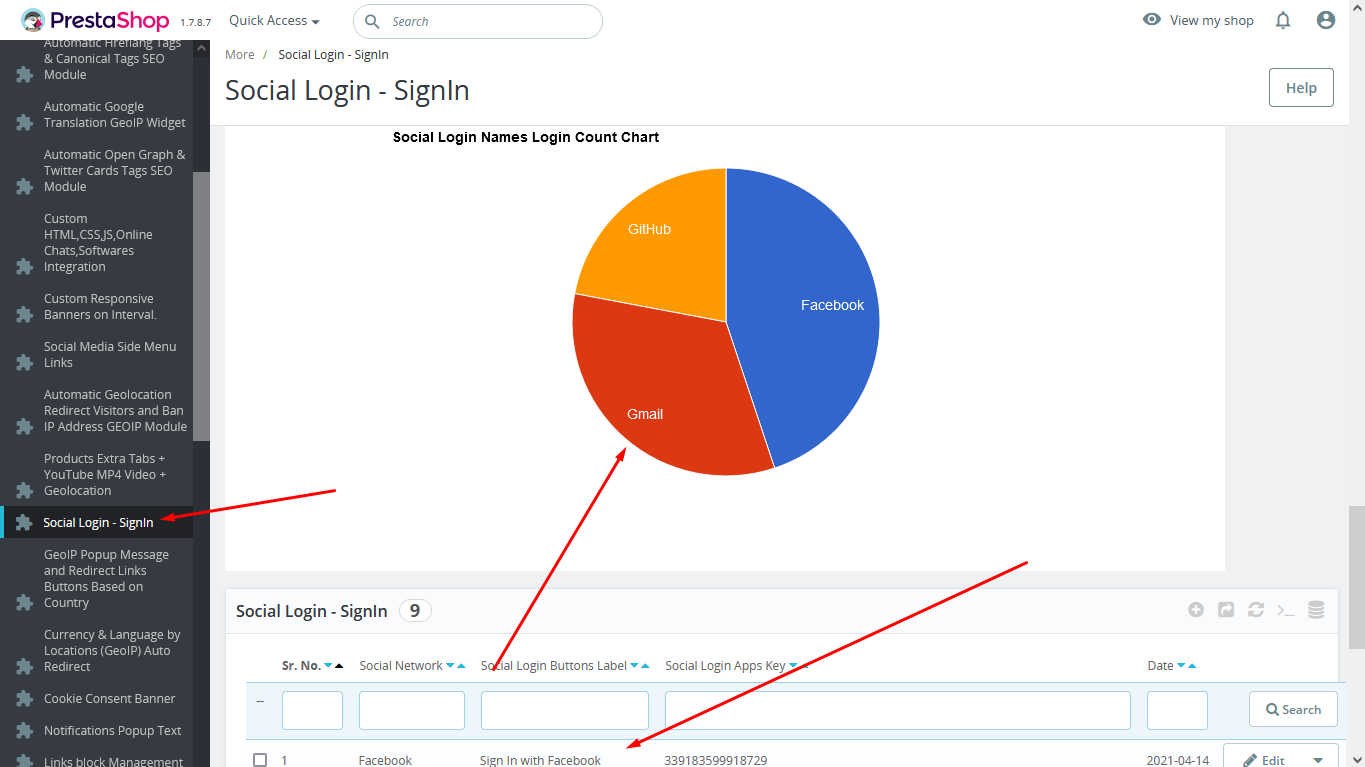Viewport: 1365px width, 767px height.
Task: Click the Export to SQL Manager database icon
Action: pyautogui.click(x=1316, y=610)
